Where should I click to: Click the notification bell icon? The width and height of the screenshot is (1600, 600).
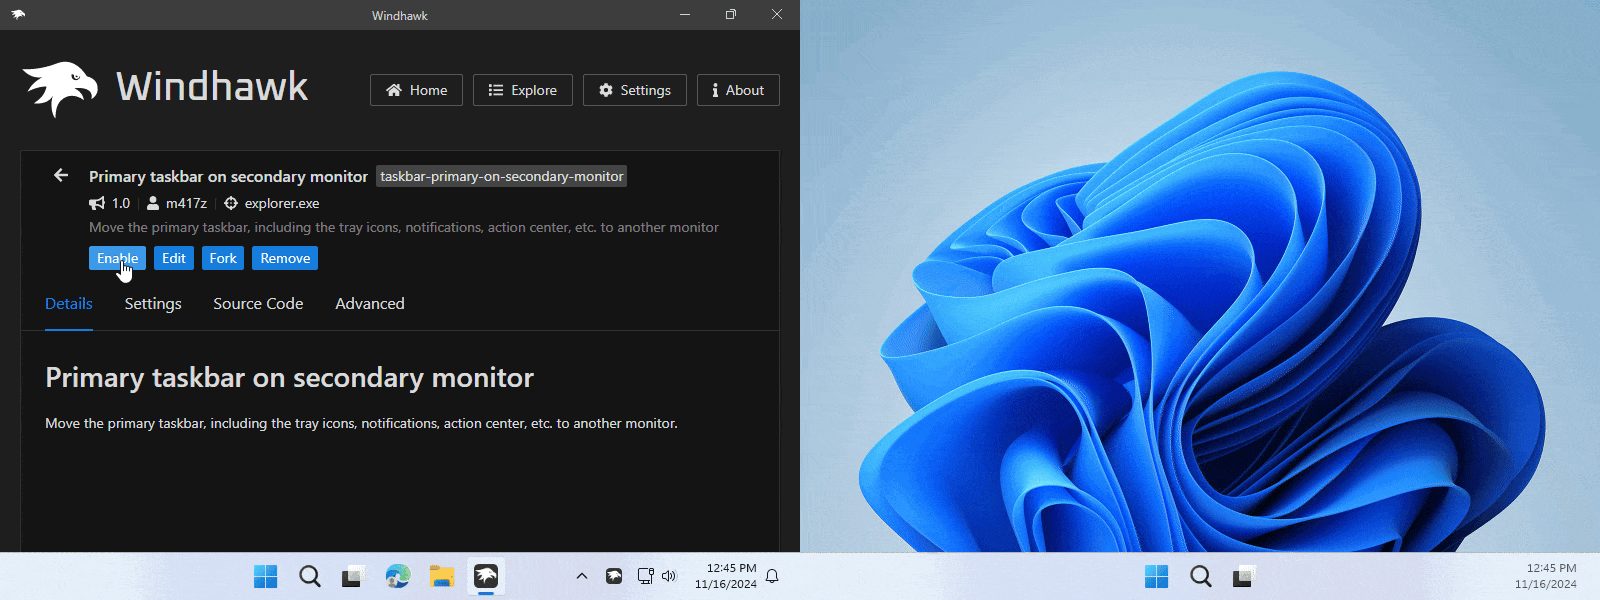(x=772, y=576)
